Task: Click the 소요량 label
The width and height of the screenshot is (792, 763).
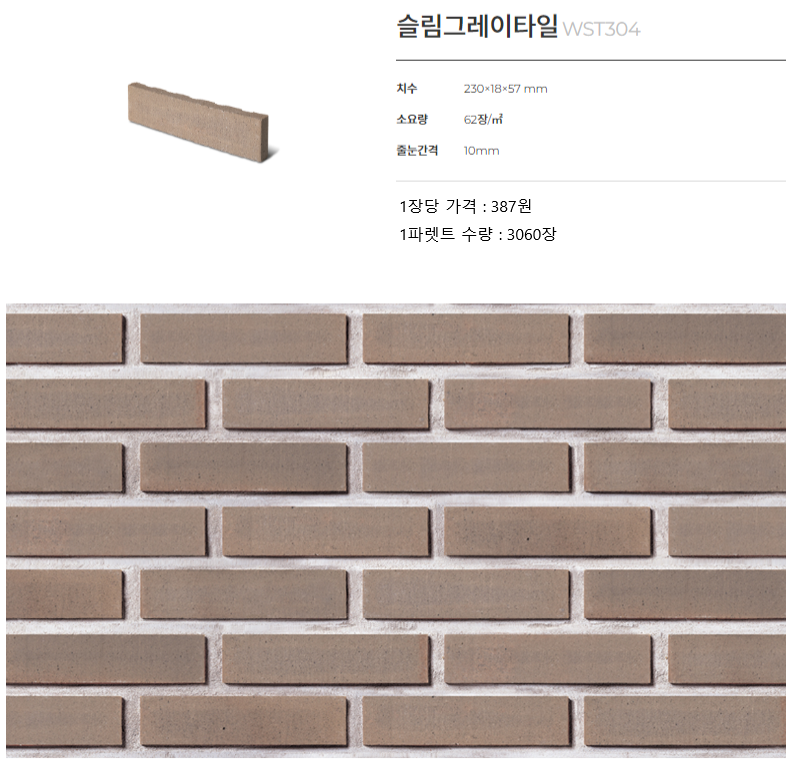Action: coord(412,120)
